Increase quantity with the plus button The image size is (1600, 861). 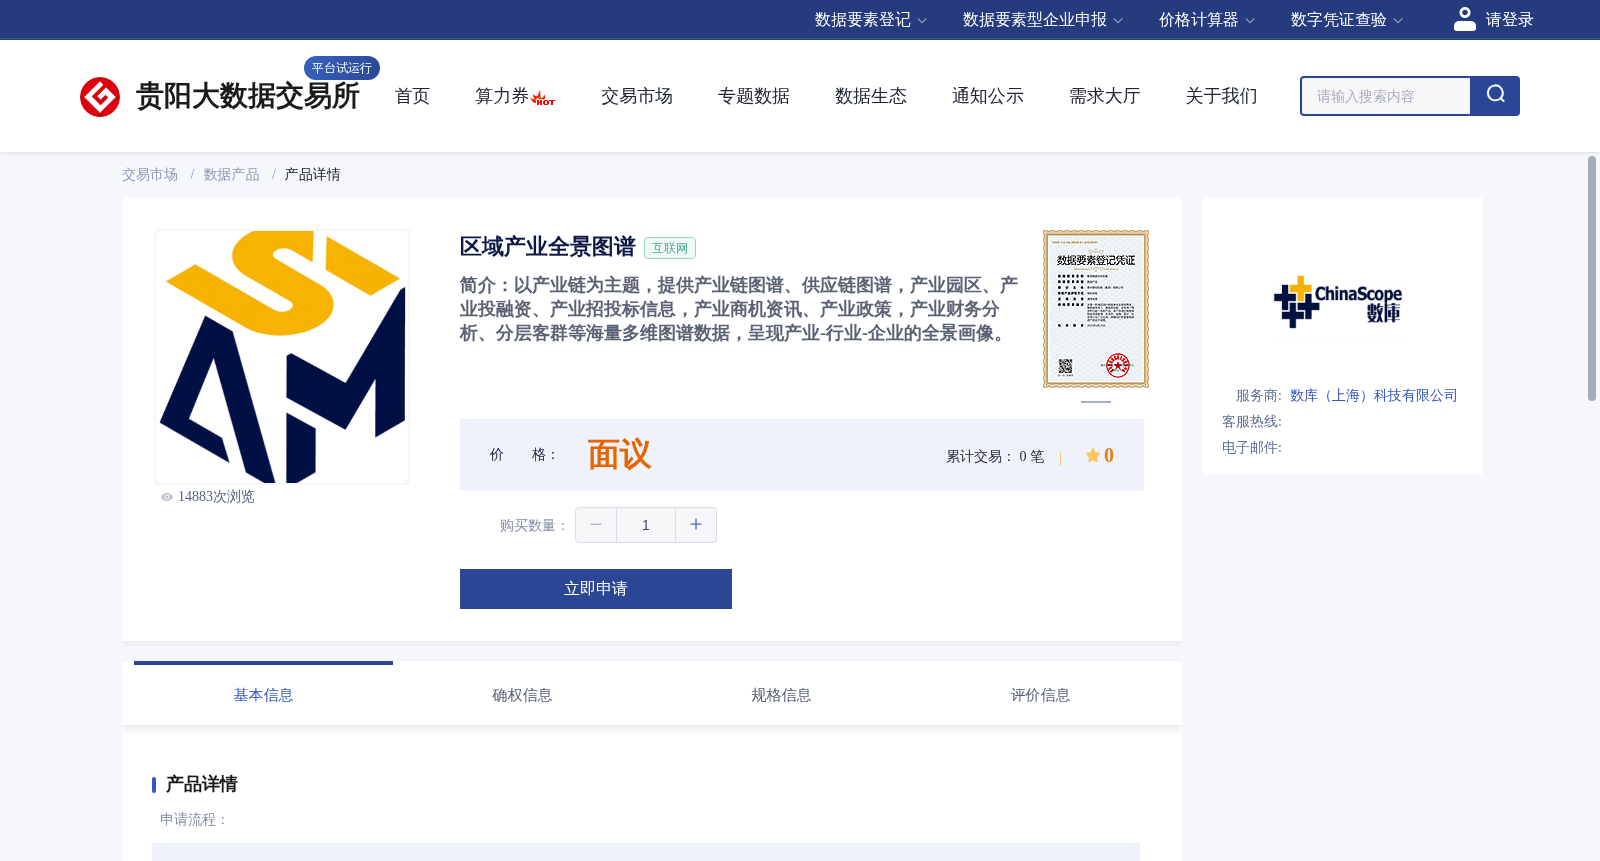click(x=696, y=525)
